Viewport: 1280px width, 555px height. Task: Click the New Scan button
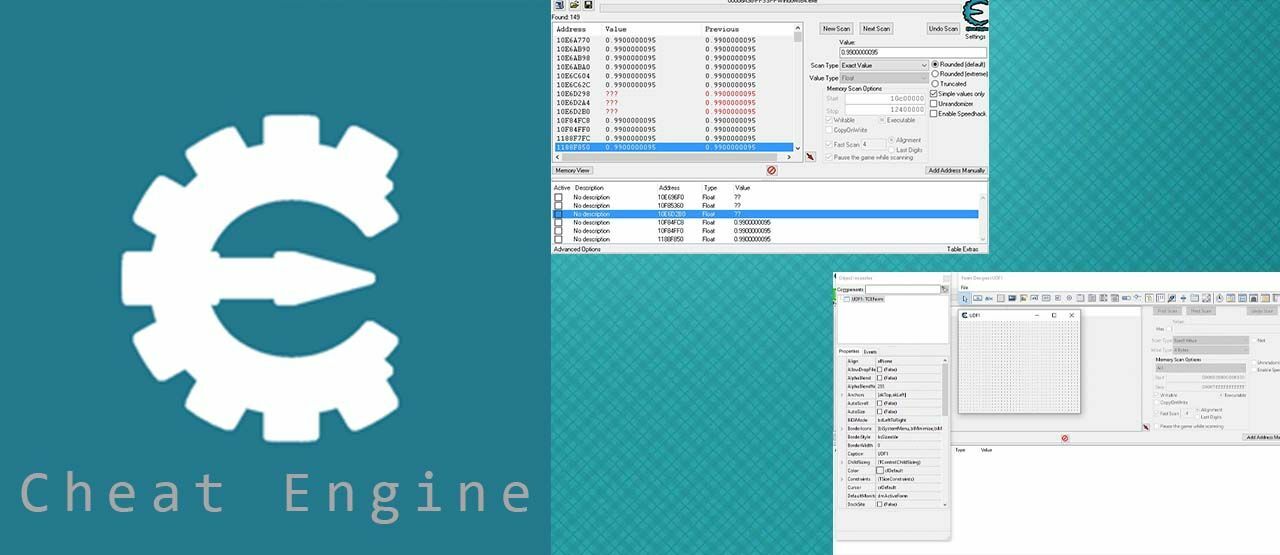(836, 28)
